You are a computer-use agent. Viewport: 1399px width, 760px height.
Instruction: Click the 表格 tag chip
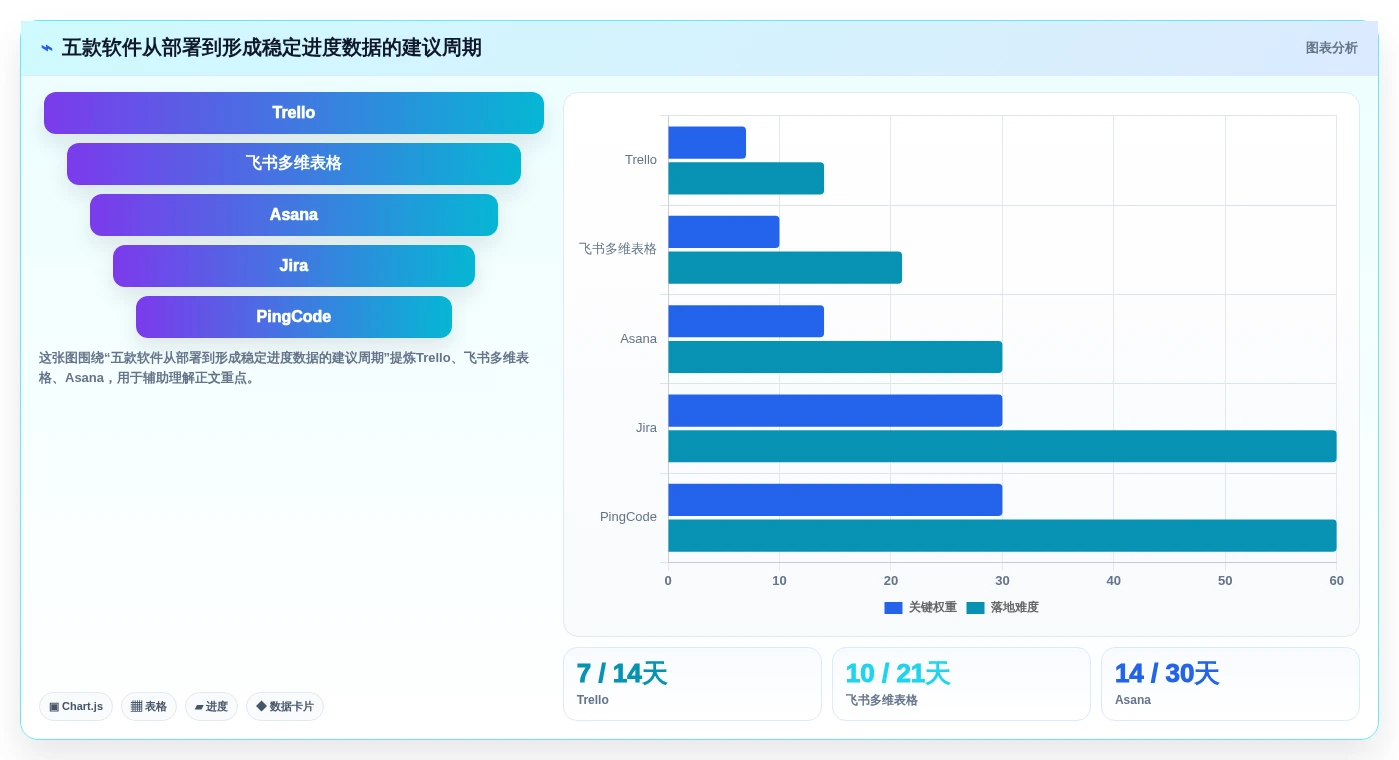pyautogui.click(x=149, y=707)
